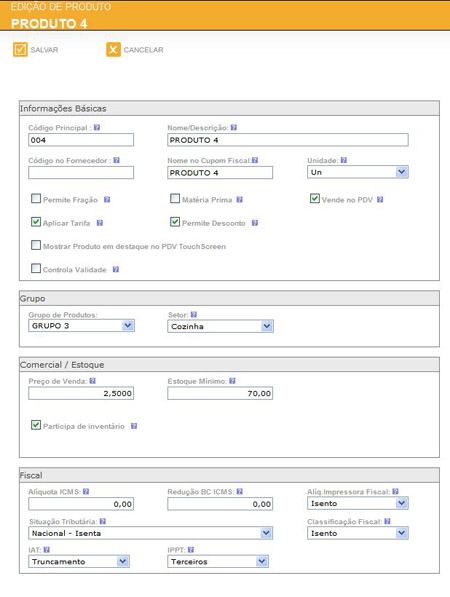
Task: Click help icon beside Nome/Descrição label
Action: point(234,128)
